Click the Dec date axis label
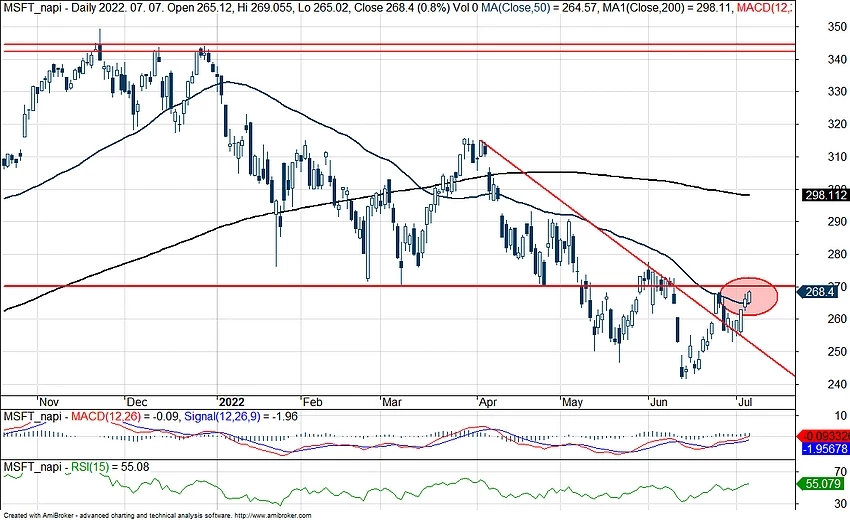 pos(136,402)
